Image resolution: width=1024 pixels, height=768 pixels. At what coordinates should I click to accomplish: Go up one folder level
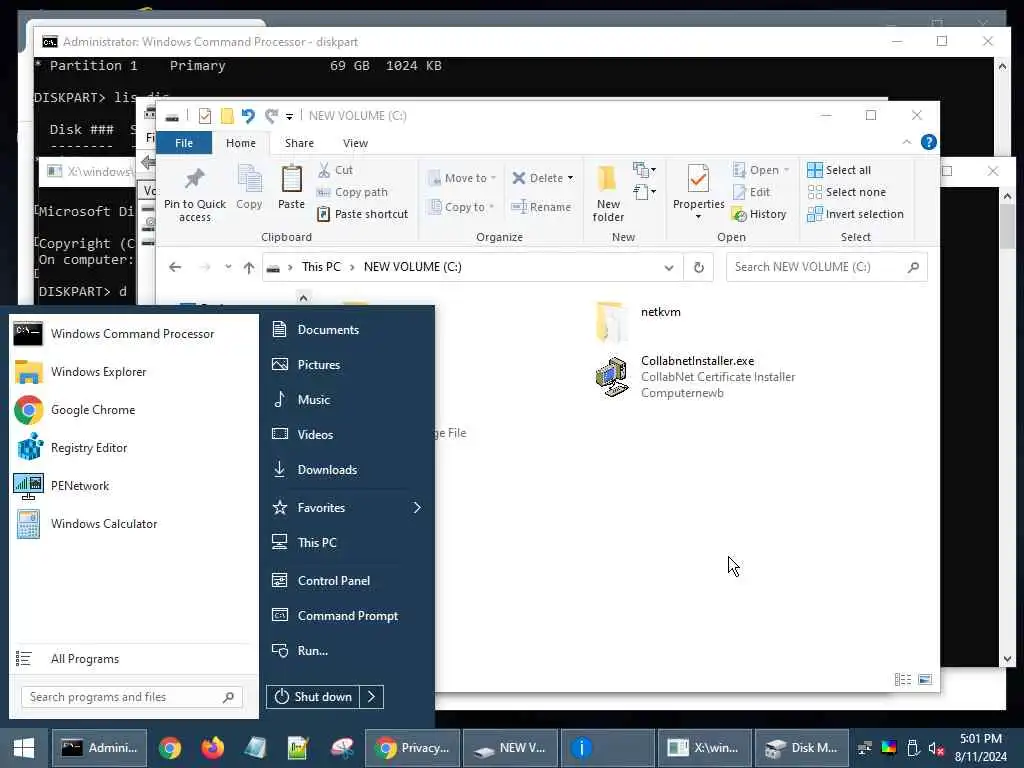248,267
